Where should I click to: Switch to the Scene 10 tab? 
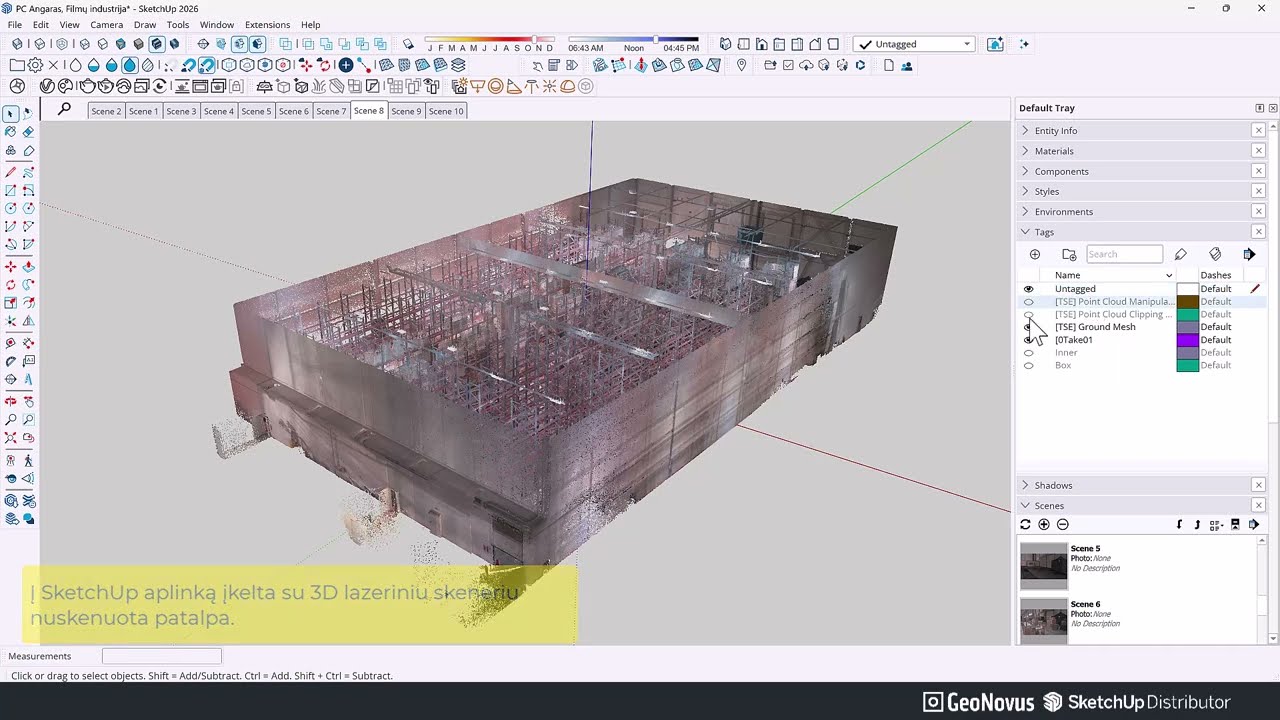(446, 111)
